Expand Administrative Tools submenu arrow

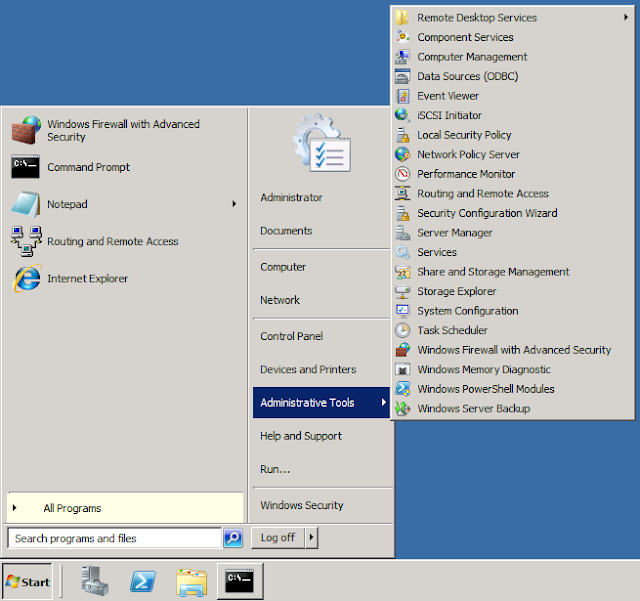tap(384, 402)
